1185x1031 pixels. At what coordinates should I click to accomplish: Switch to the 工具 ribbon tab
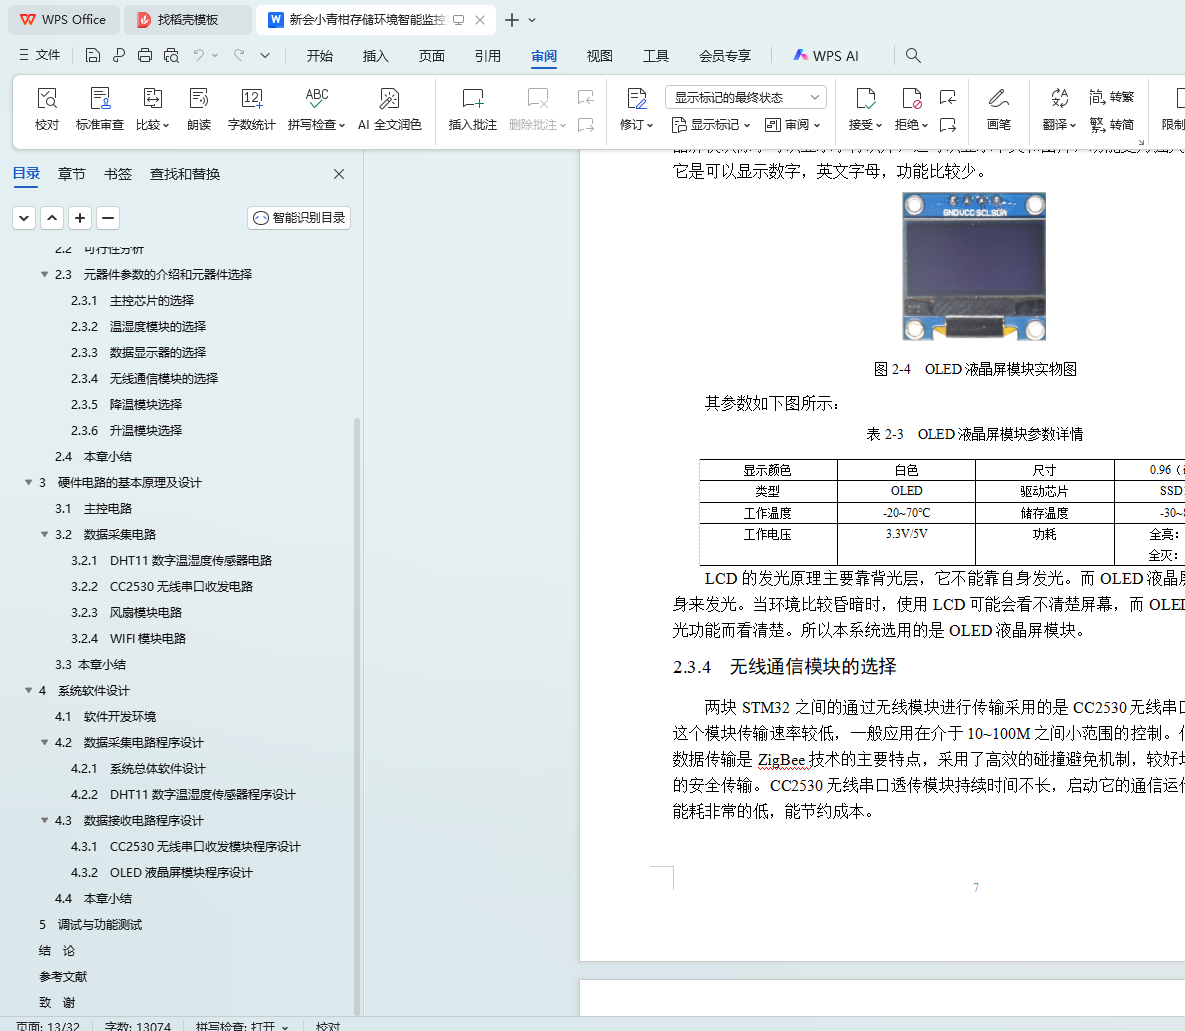click(655, 56)
